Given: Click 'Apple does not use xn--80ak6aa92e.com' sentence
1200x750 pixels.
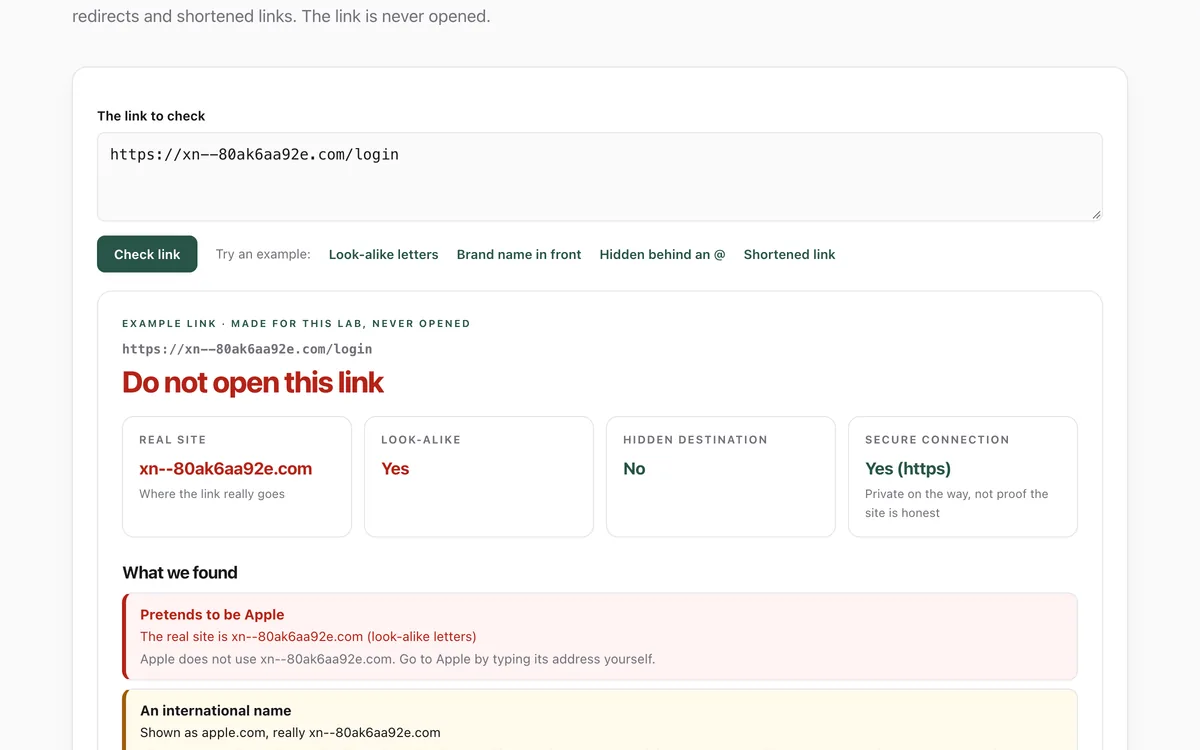Looking at the screenshot, I should [398, 659].
